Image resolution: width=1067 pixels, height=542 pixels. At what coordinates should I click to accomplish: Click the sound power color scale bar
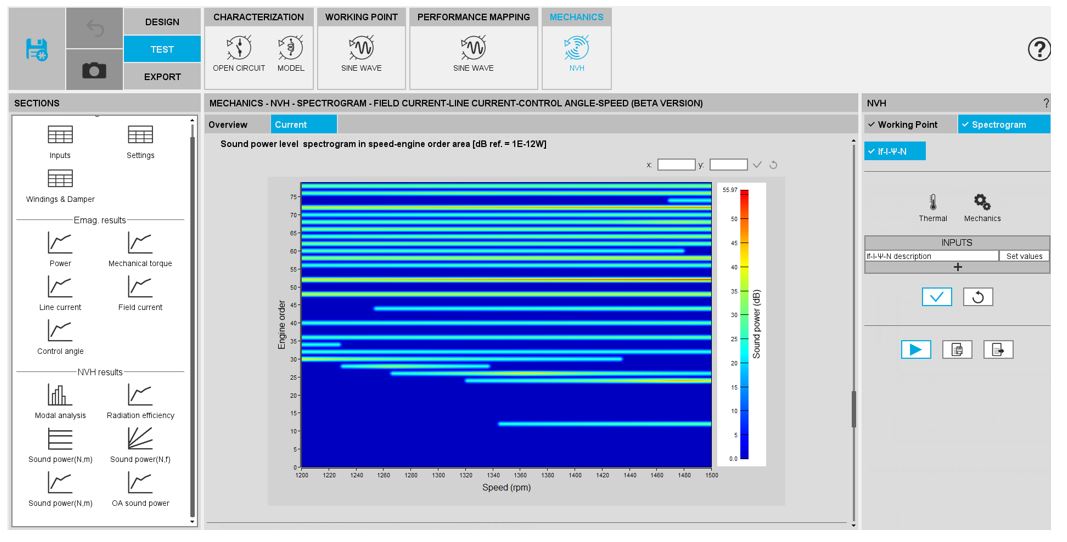pyautogui.click(x=744, y=324)
